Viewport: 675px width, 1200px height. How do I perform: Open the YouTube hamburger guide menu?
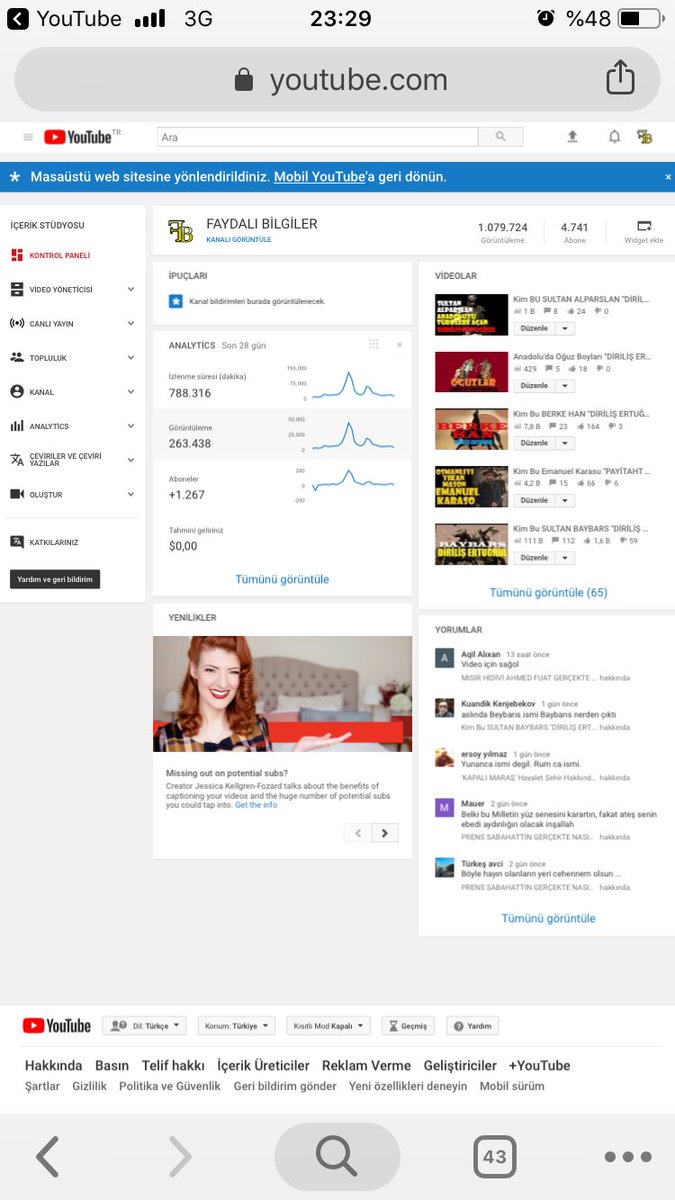28,137
